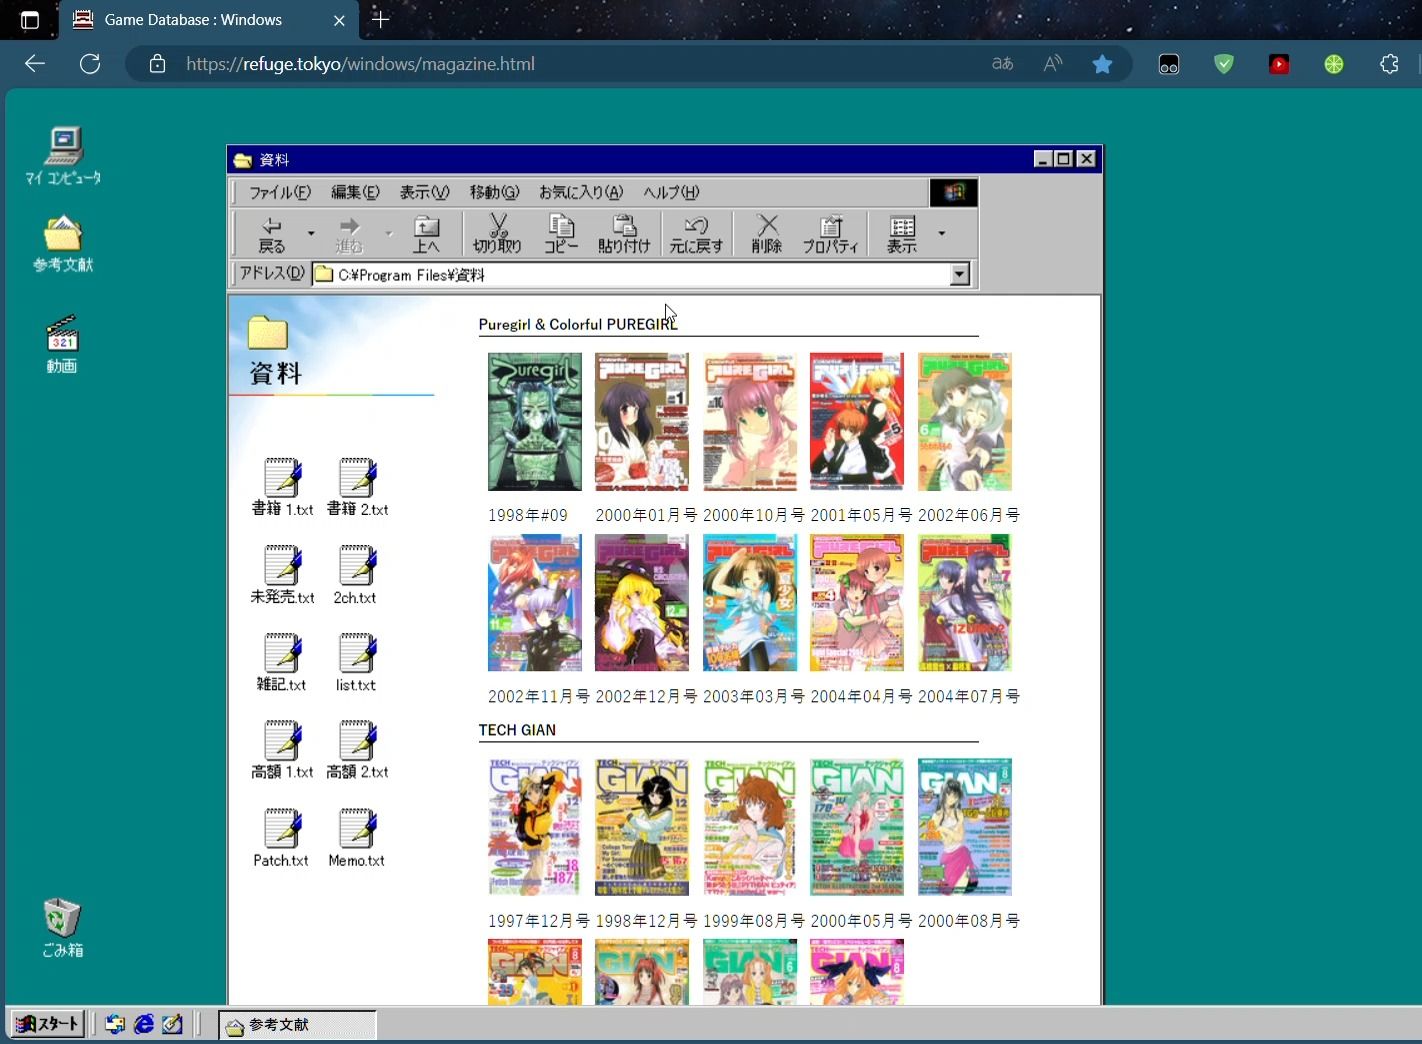1422x1044 pixels.
Task: Click the 表示 views toolbar button
Action: [x=902, y=234]
